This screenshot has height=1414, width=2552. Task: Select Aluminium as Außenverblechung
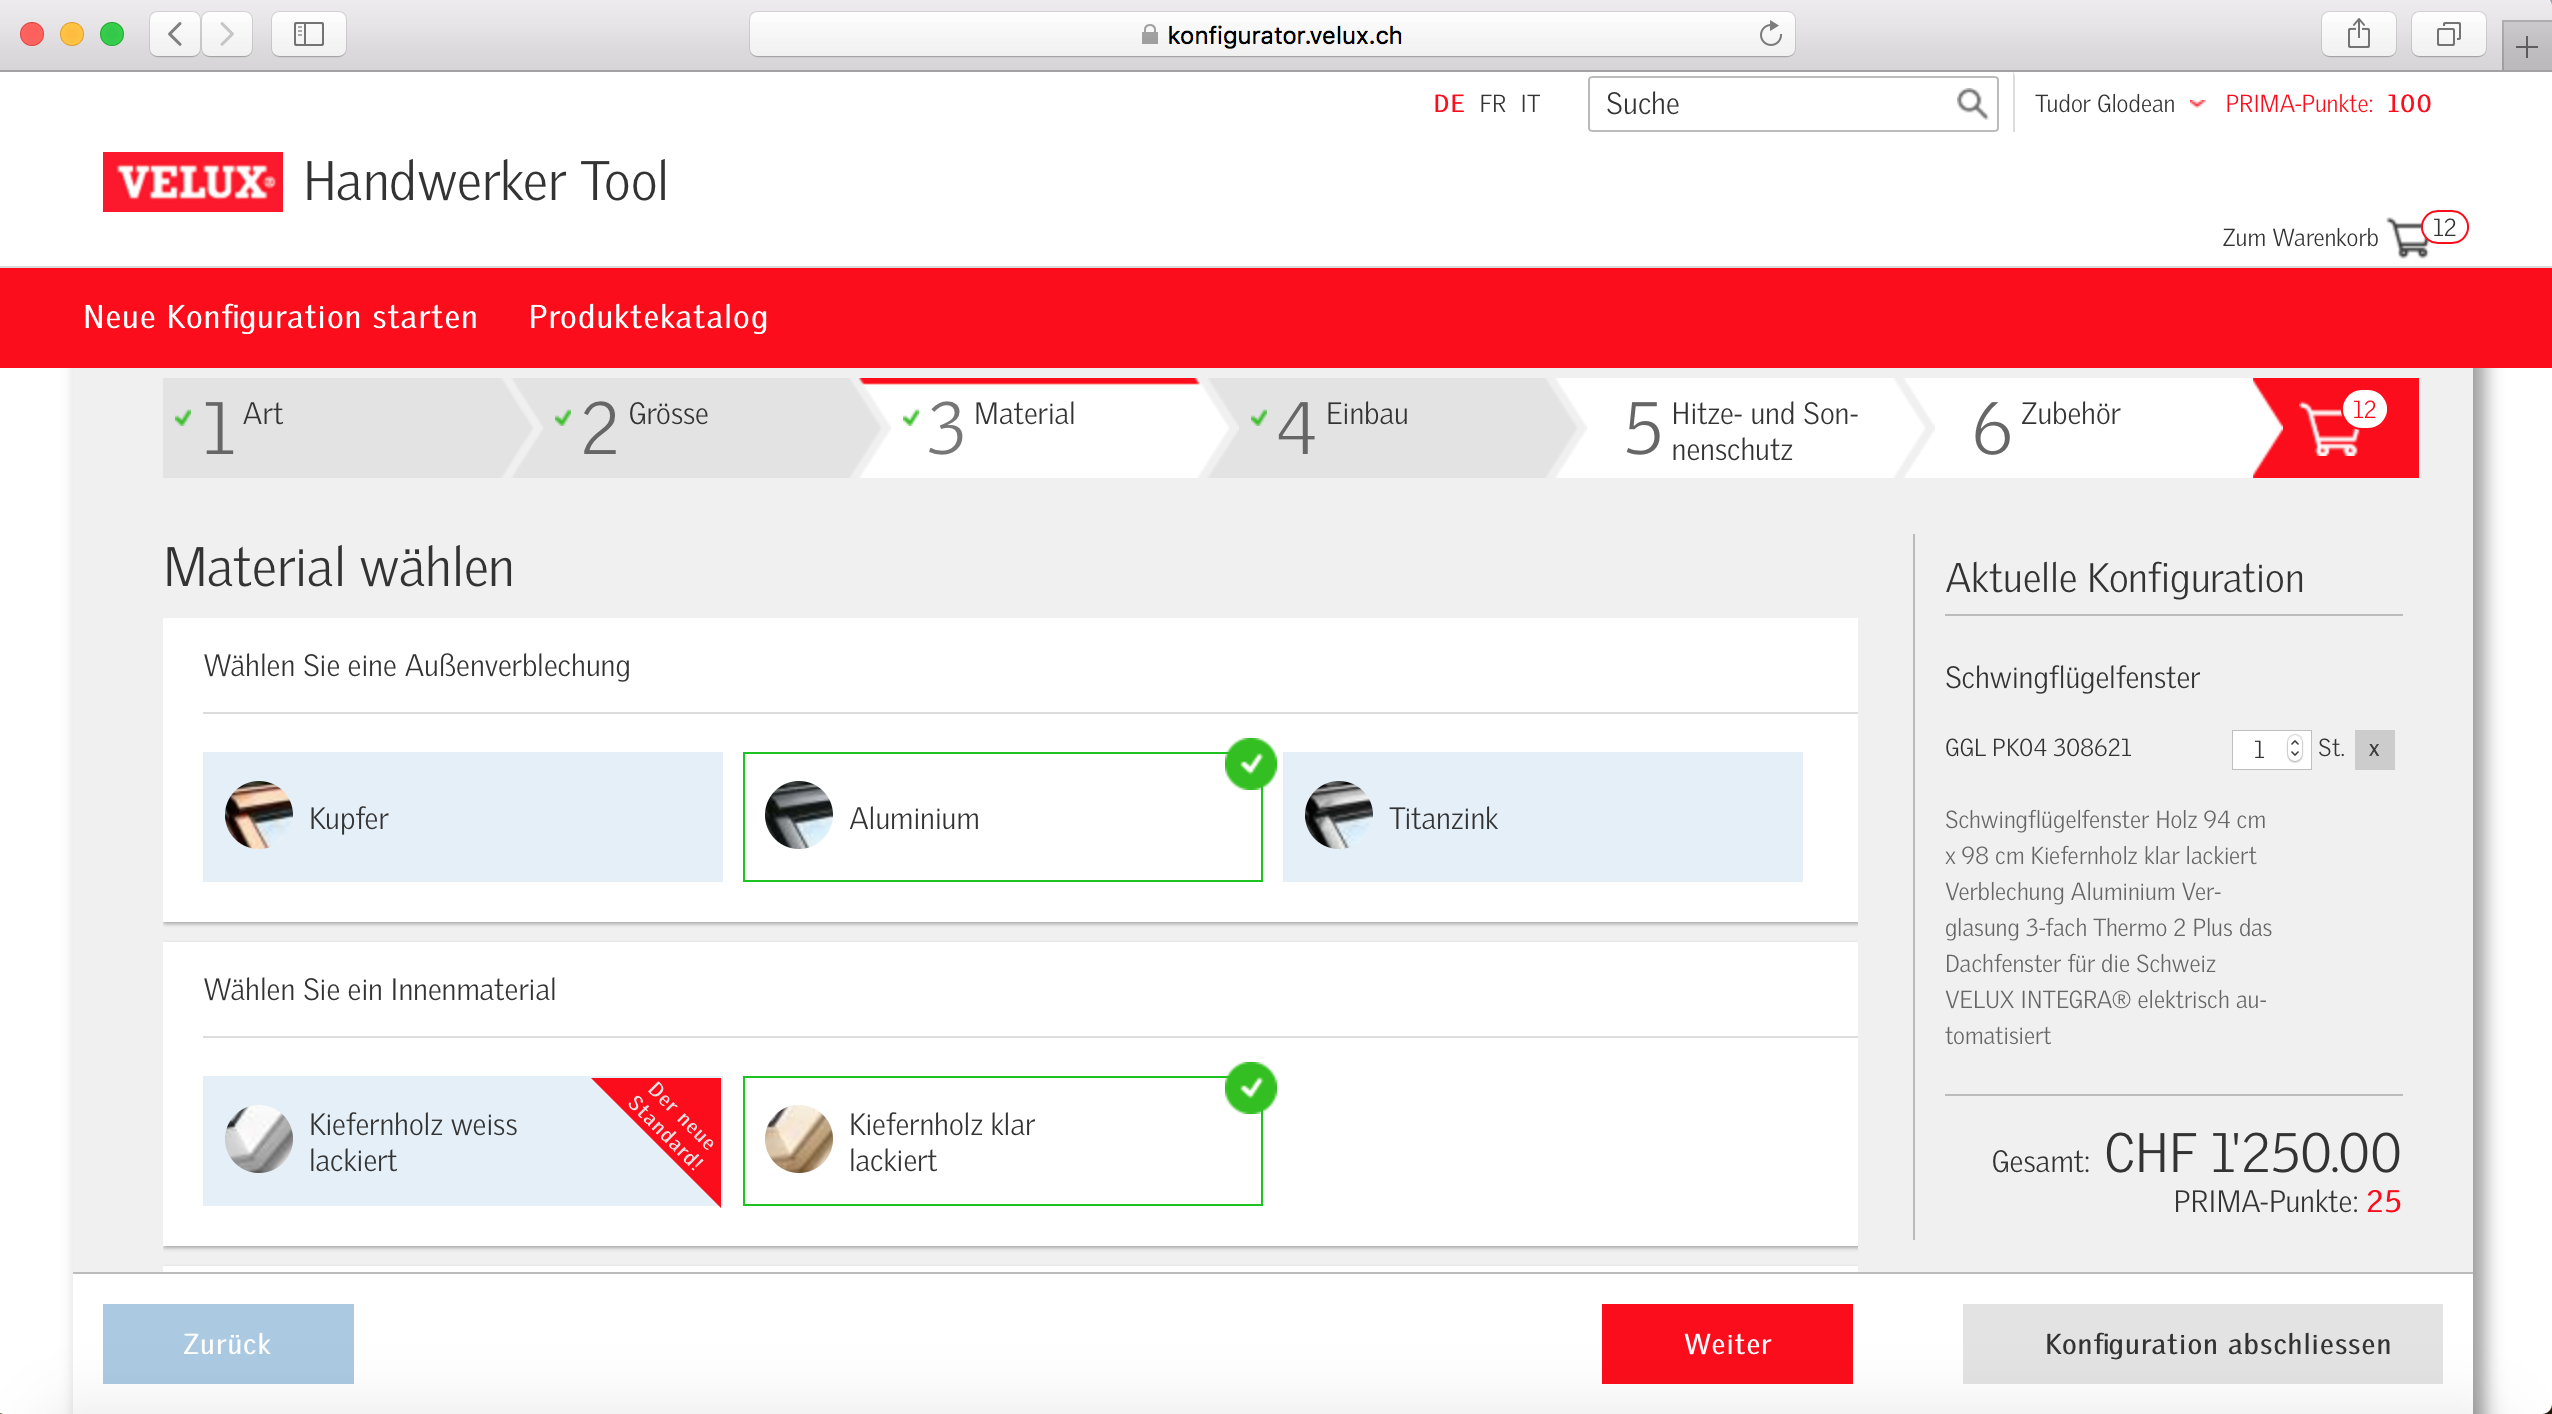[x=1003, y=817]
